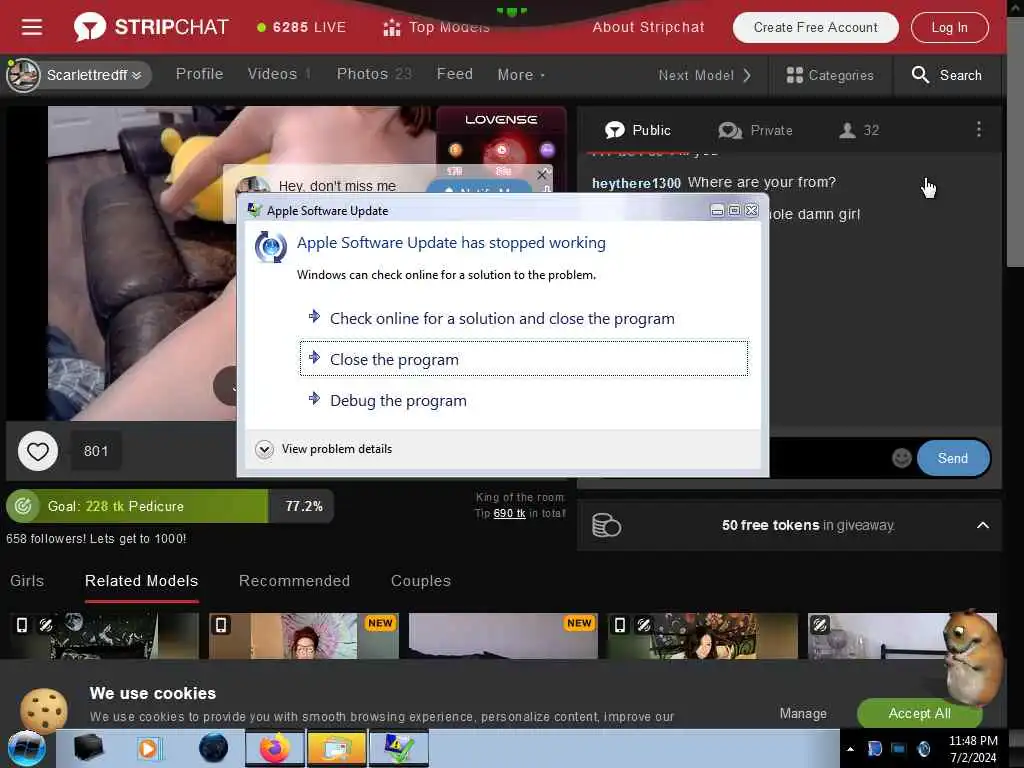Open the Videos tab
Screen dimensions: 1024x768
[279, 74]
